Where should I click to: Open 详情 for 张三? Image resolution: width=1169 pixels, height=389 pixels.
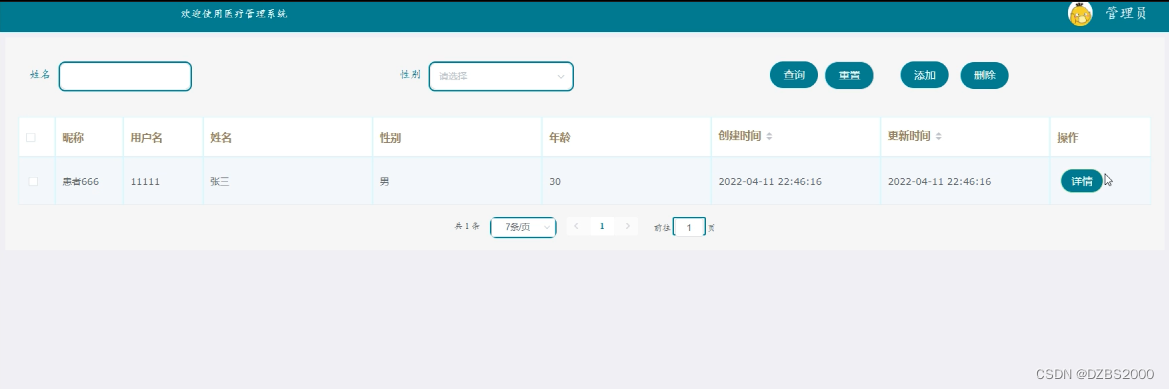(1082, 181)
